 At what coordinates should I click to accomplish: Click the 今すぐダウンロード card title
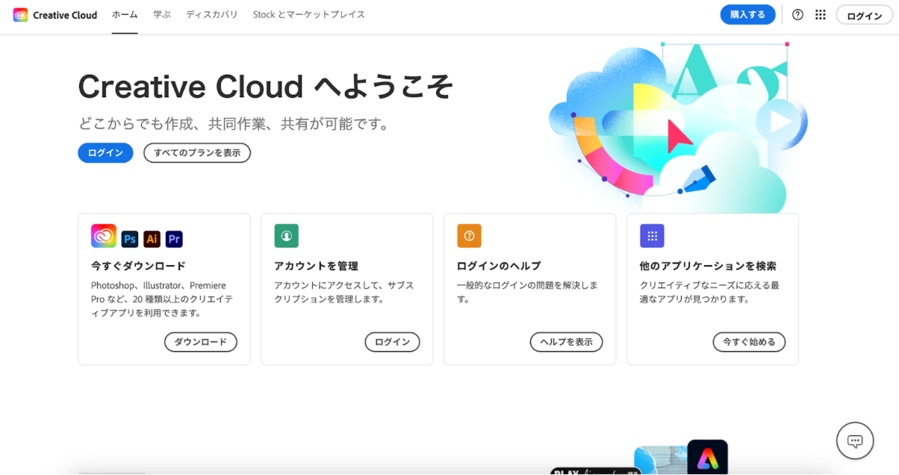click(138, 266)
